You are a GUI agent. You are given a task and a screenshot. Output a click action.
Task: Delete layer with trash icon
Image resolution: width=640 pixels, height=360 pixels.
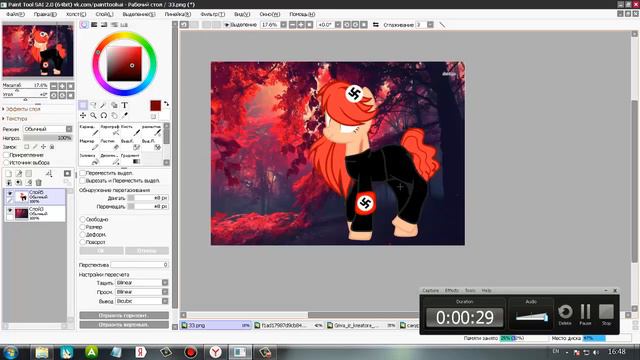39,182
